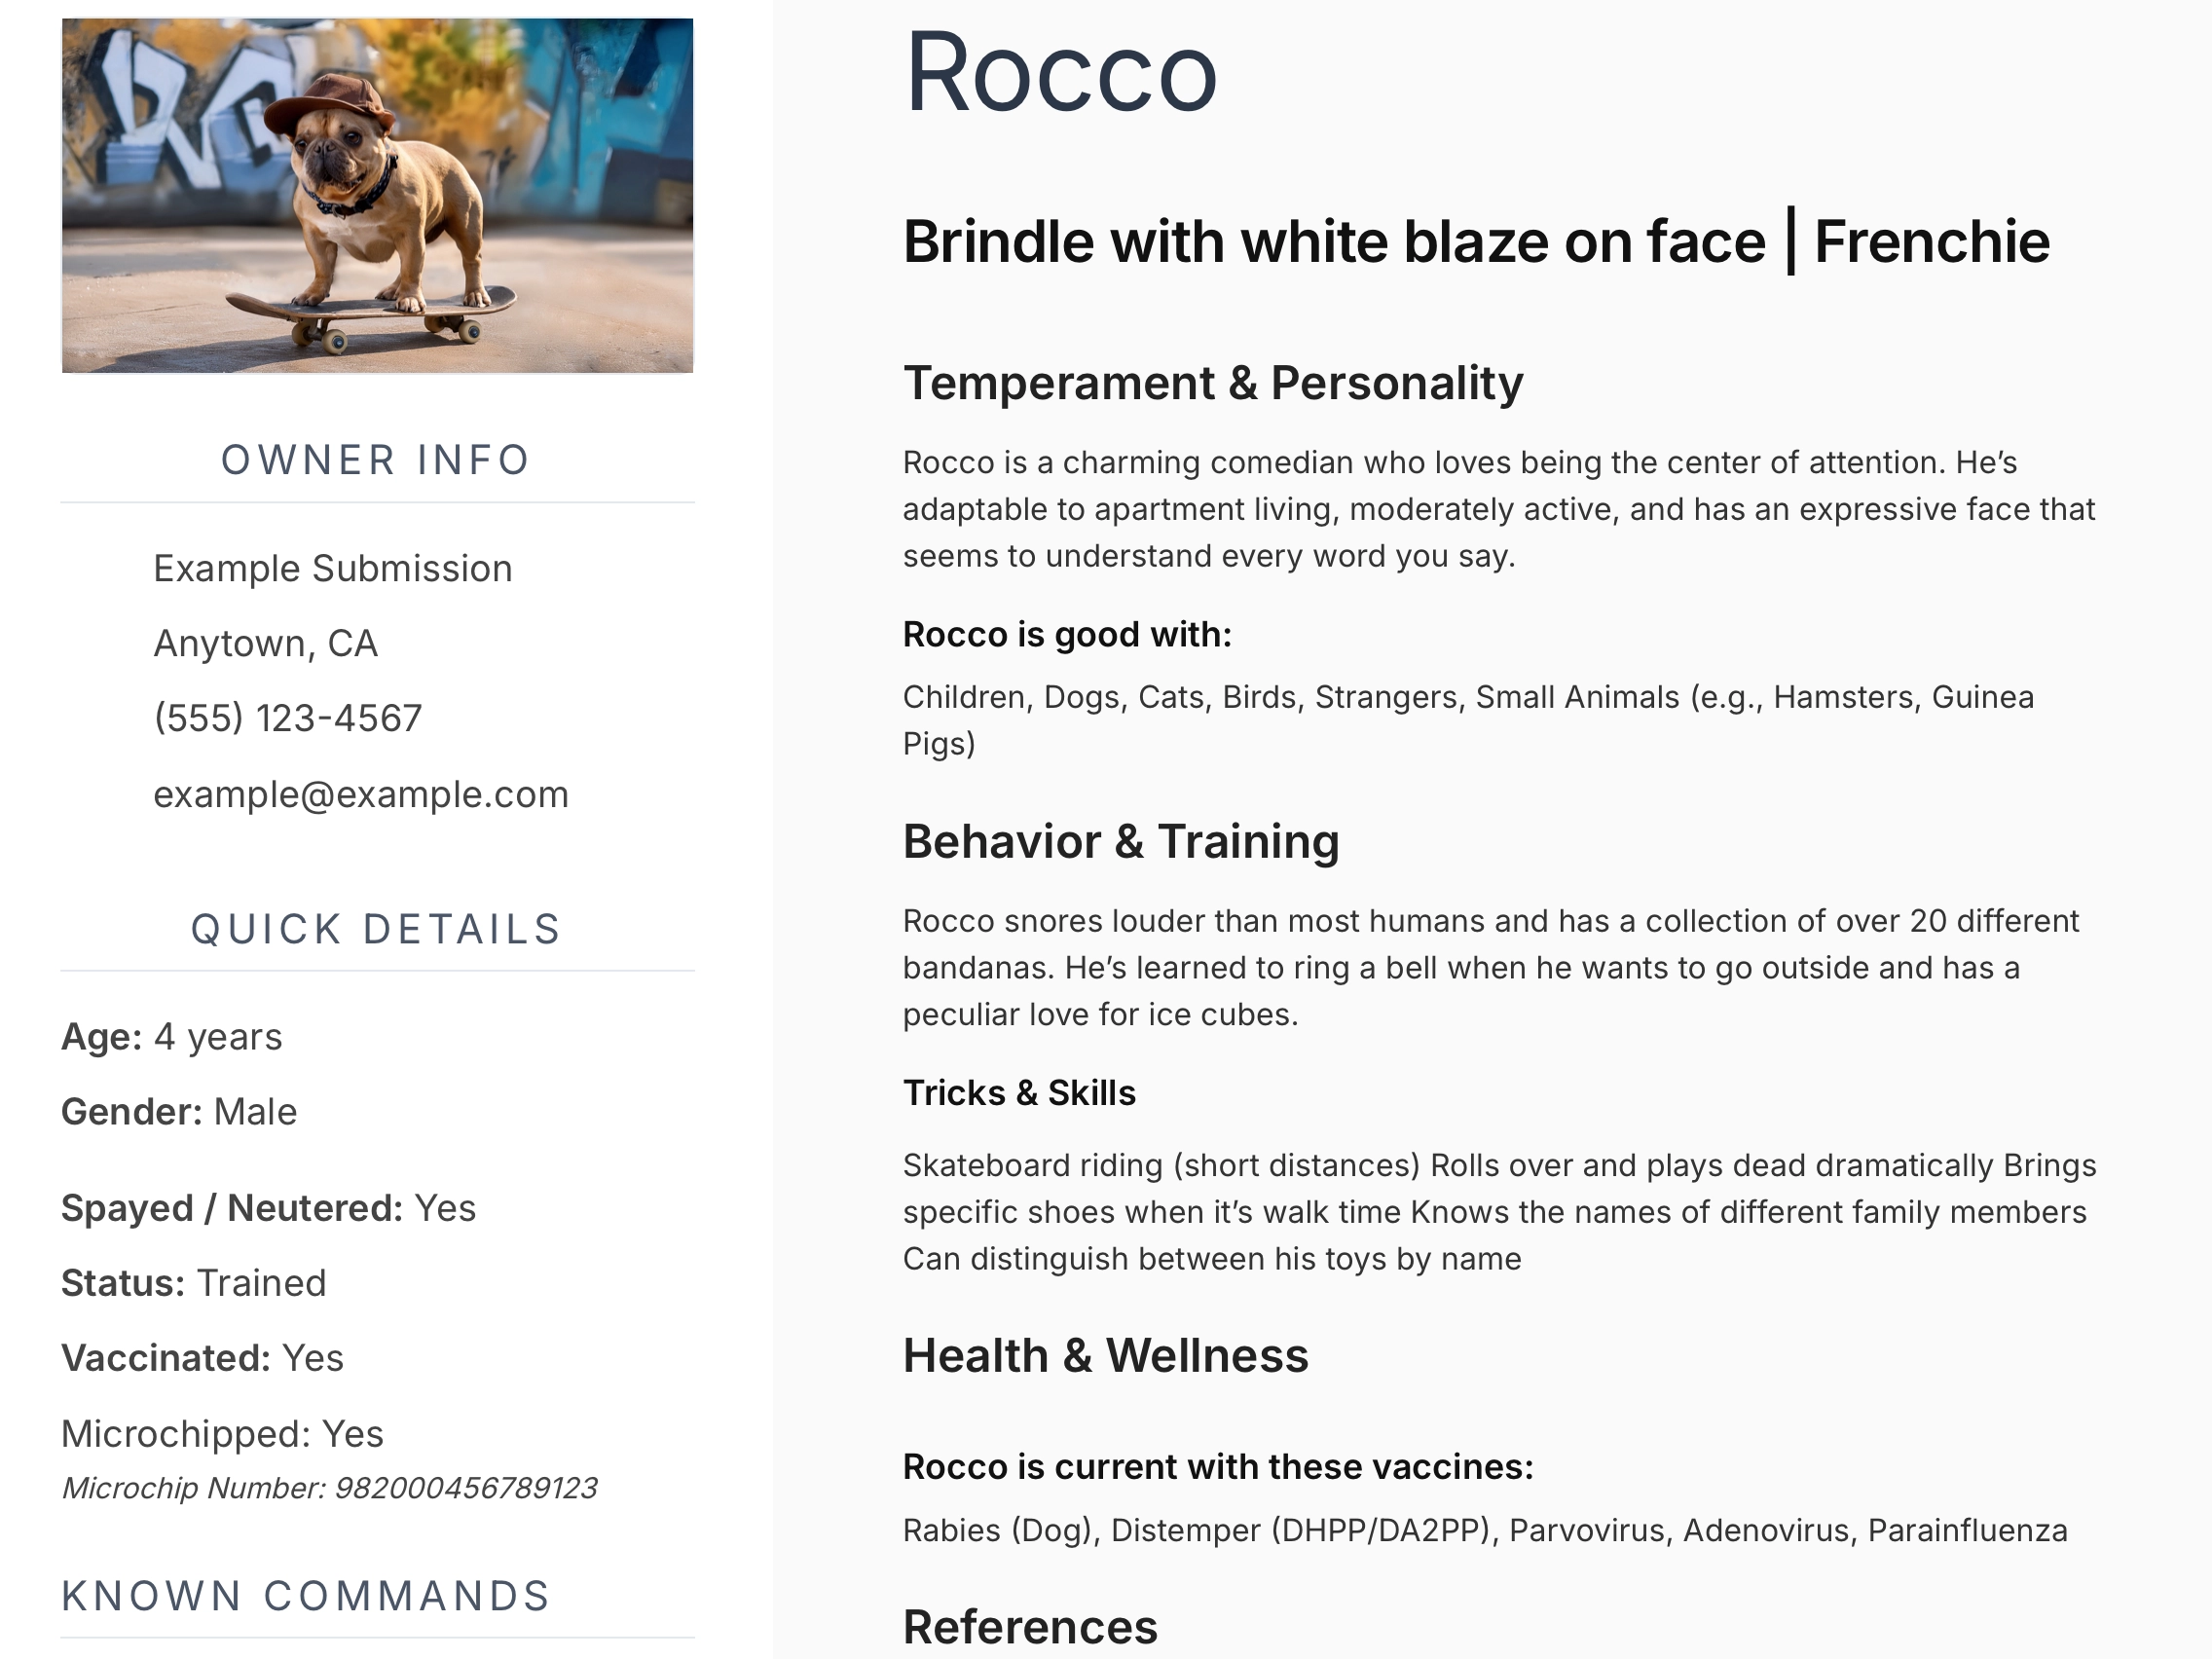The width and height of the screenshot is (2212, 1659).
Task: Click the Tricks & Skills subheading
Action: [1018, 1093]
